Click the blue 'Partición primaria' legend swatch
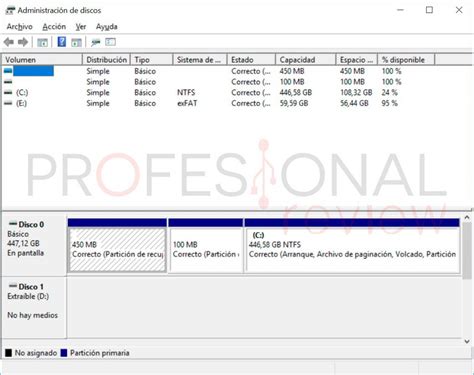This screenshot has width=474, height=375. [x=64, y=353]
